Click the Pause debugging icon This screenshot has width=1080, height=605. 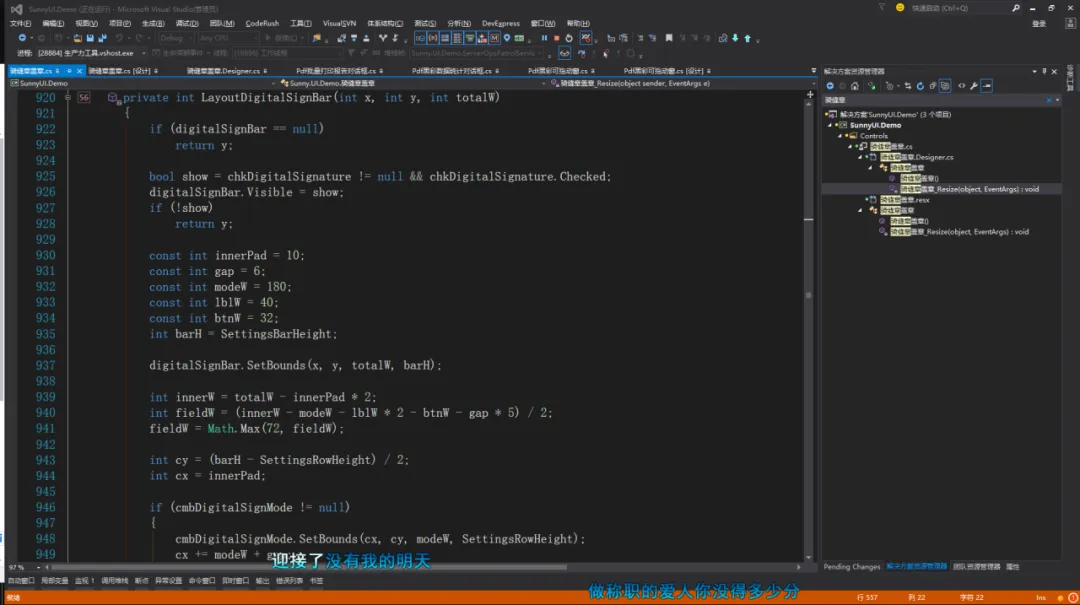coord(544,38)
